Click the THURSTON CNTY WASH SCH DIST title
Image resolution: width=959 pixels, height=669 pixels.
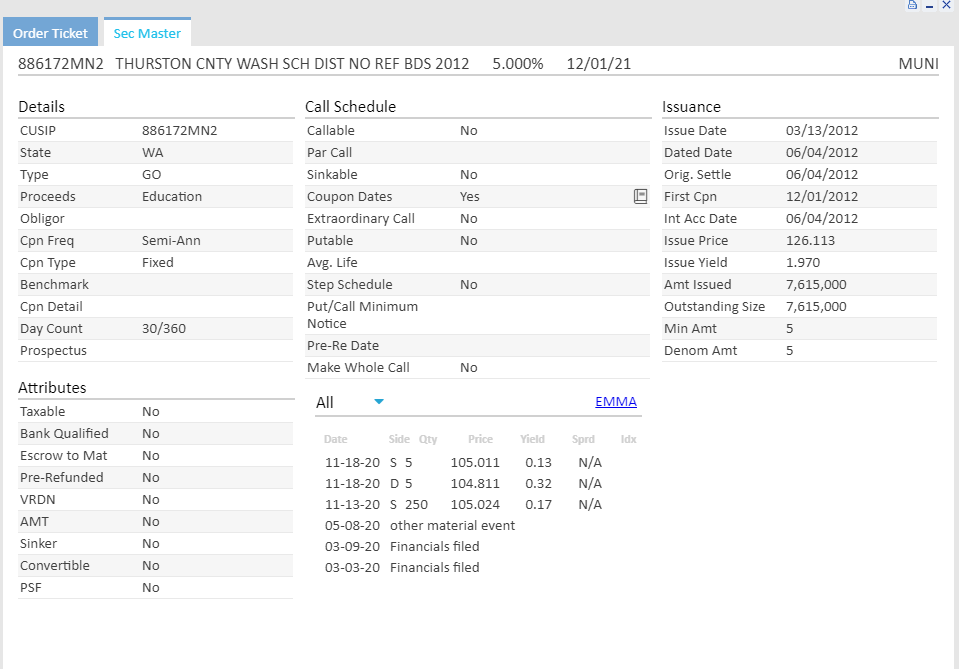click(x=292, y=64)
